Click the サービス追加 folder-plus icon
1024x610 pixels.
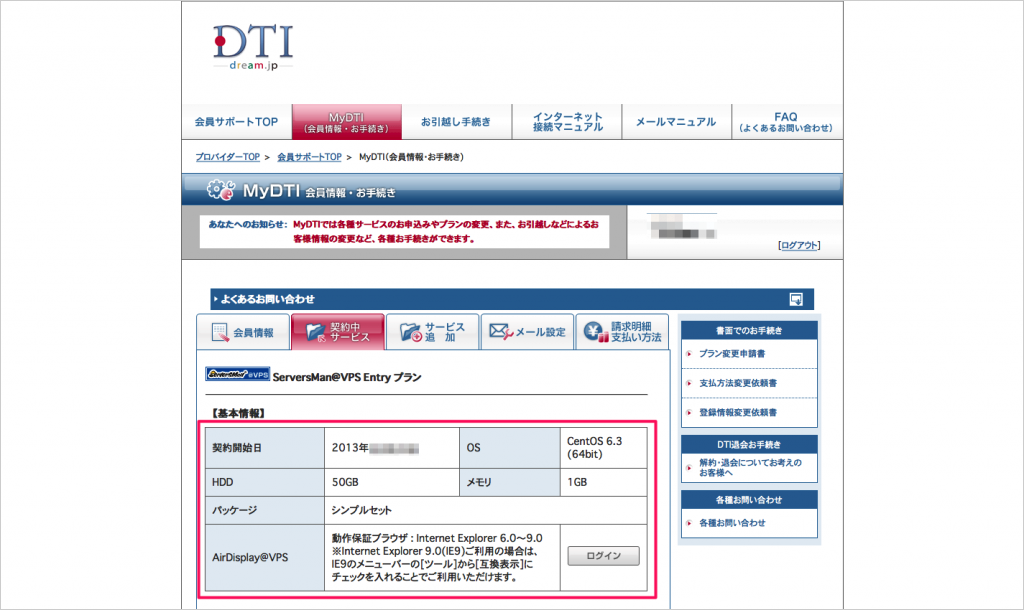[x=410, y=332]
